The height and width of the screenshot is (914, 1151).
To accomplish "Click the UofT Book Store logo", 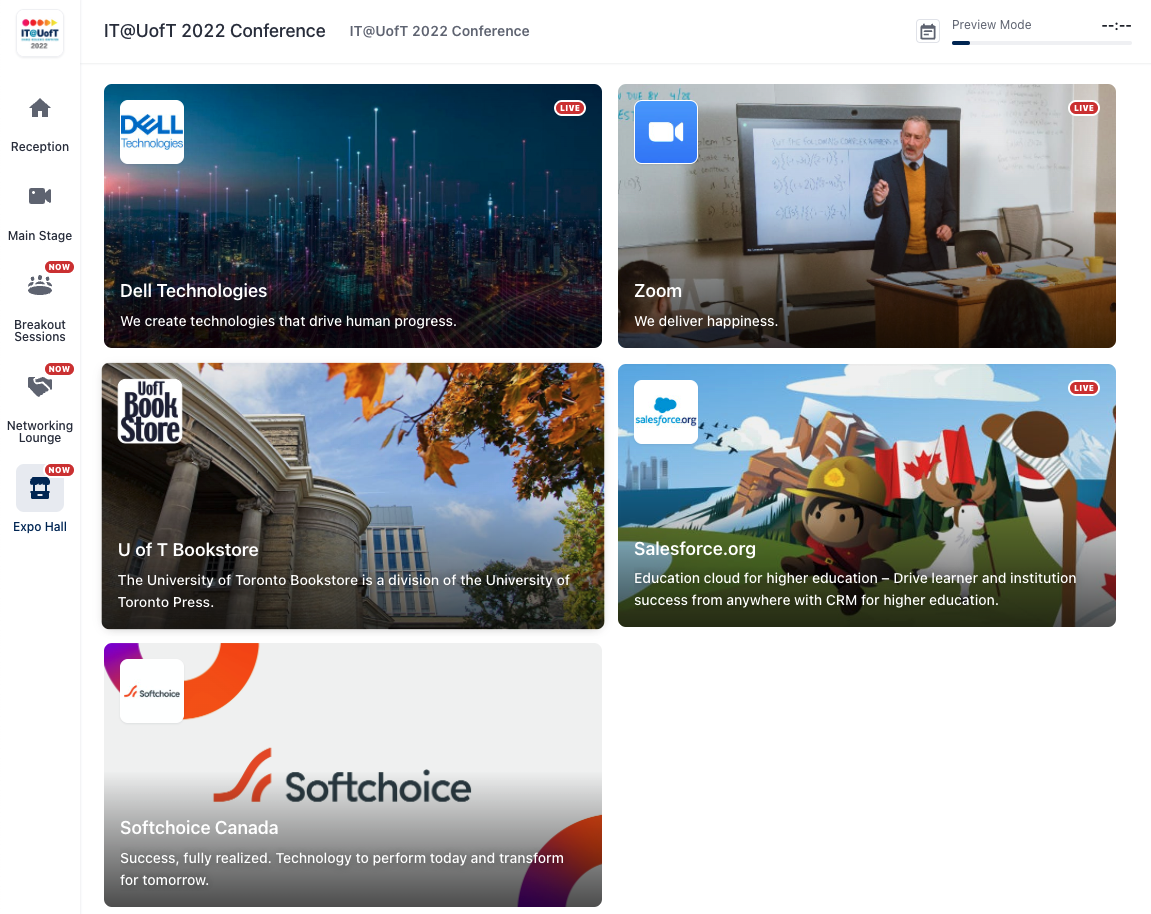I will pos(150,411).
